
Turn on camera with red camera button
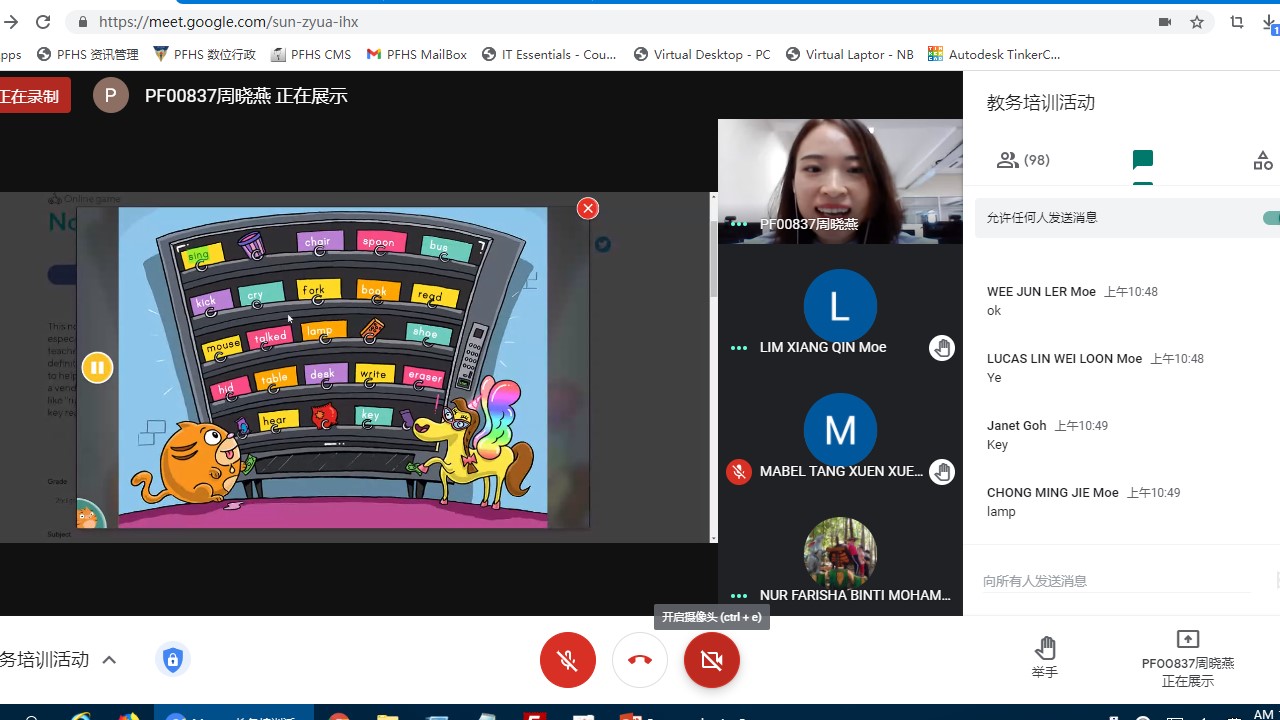(x=712, y=660)
